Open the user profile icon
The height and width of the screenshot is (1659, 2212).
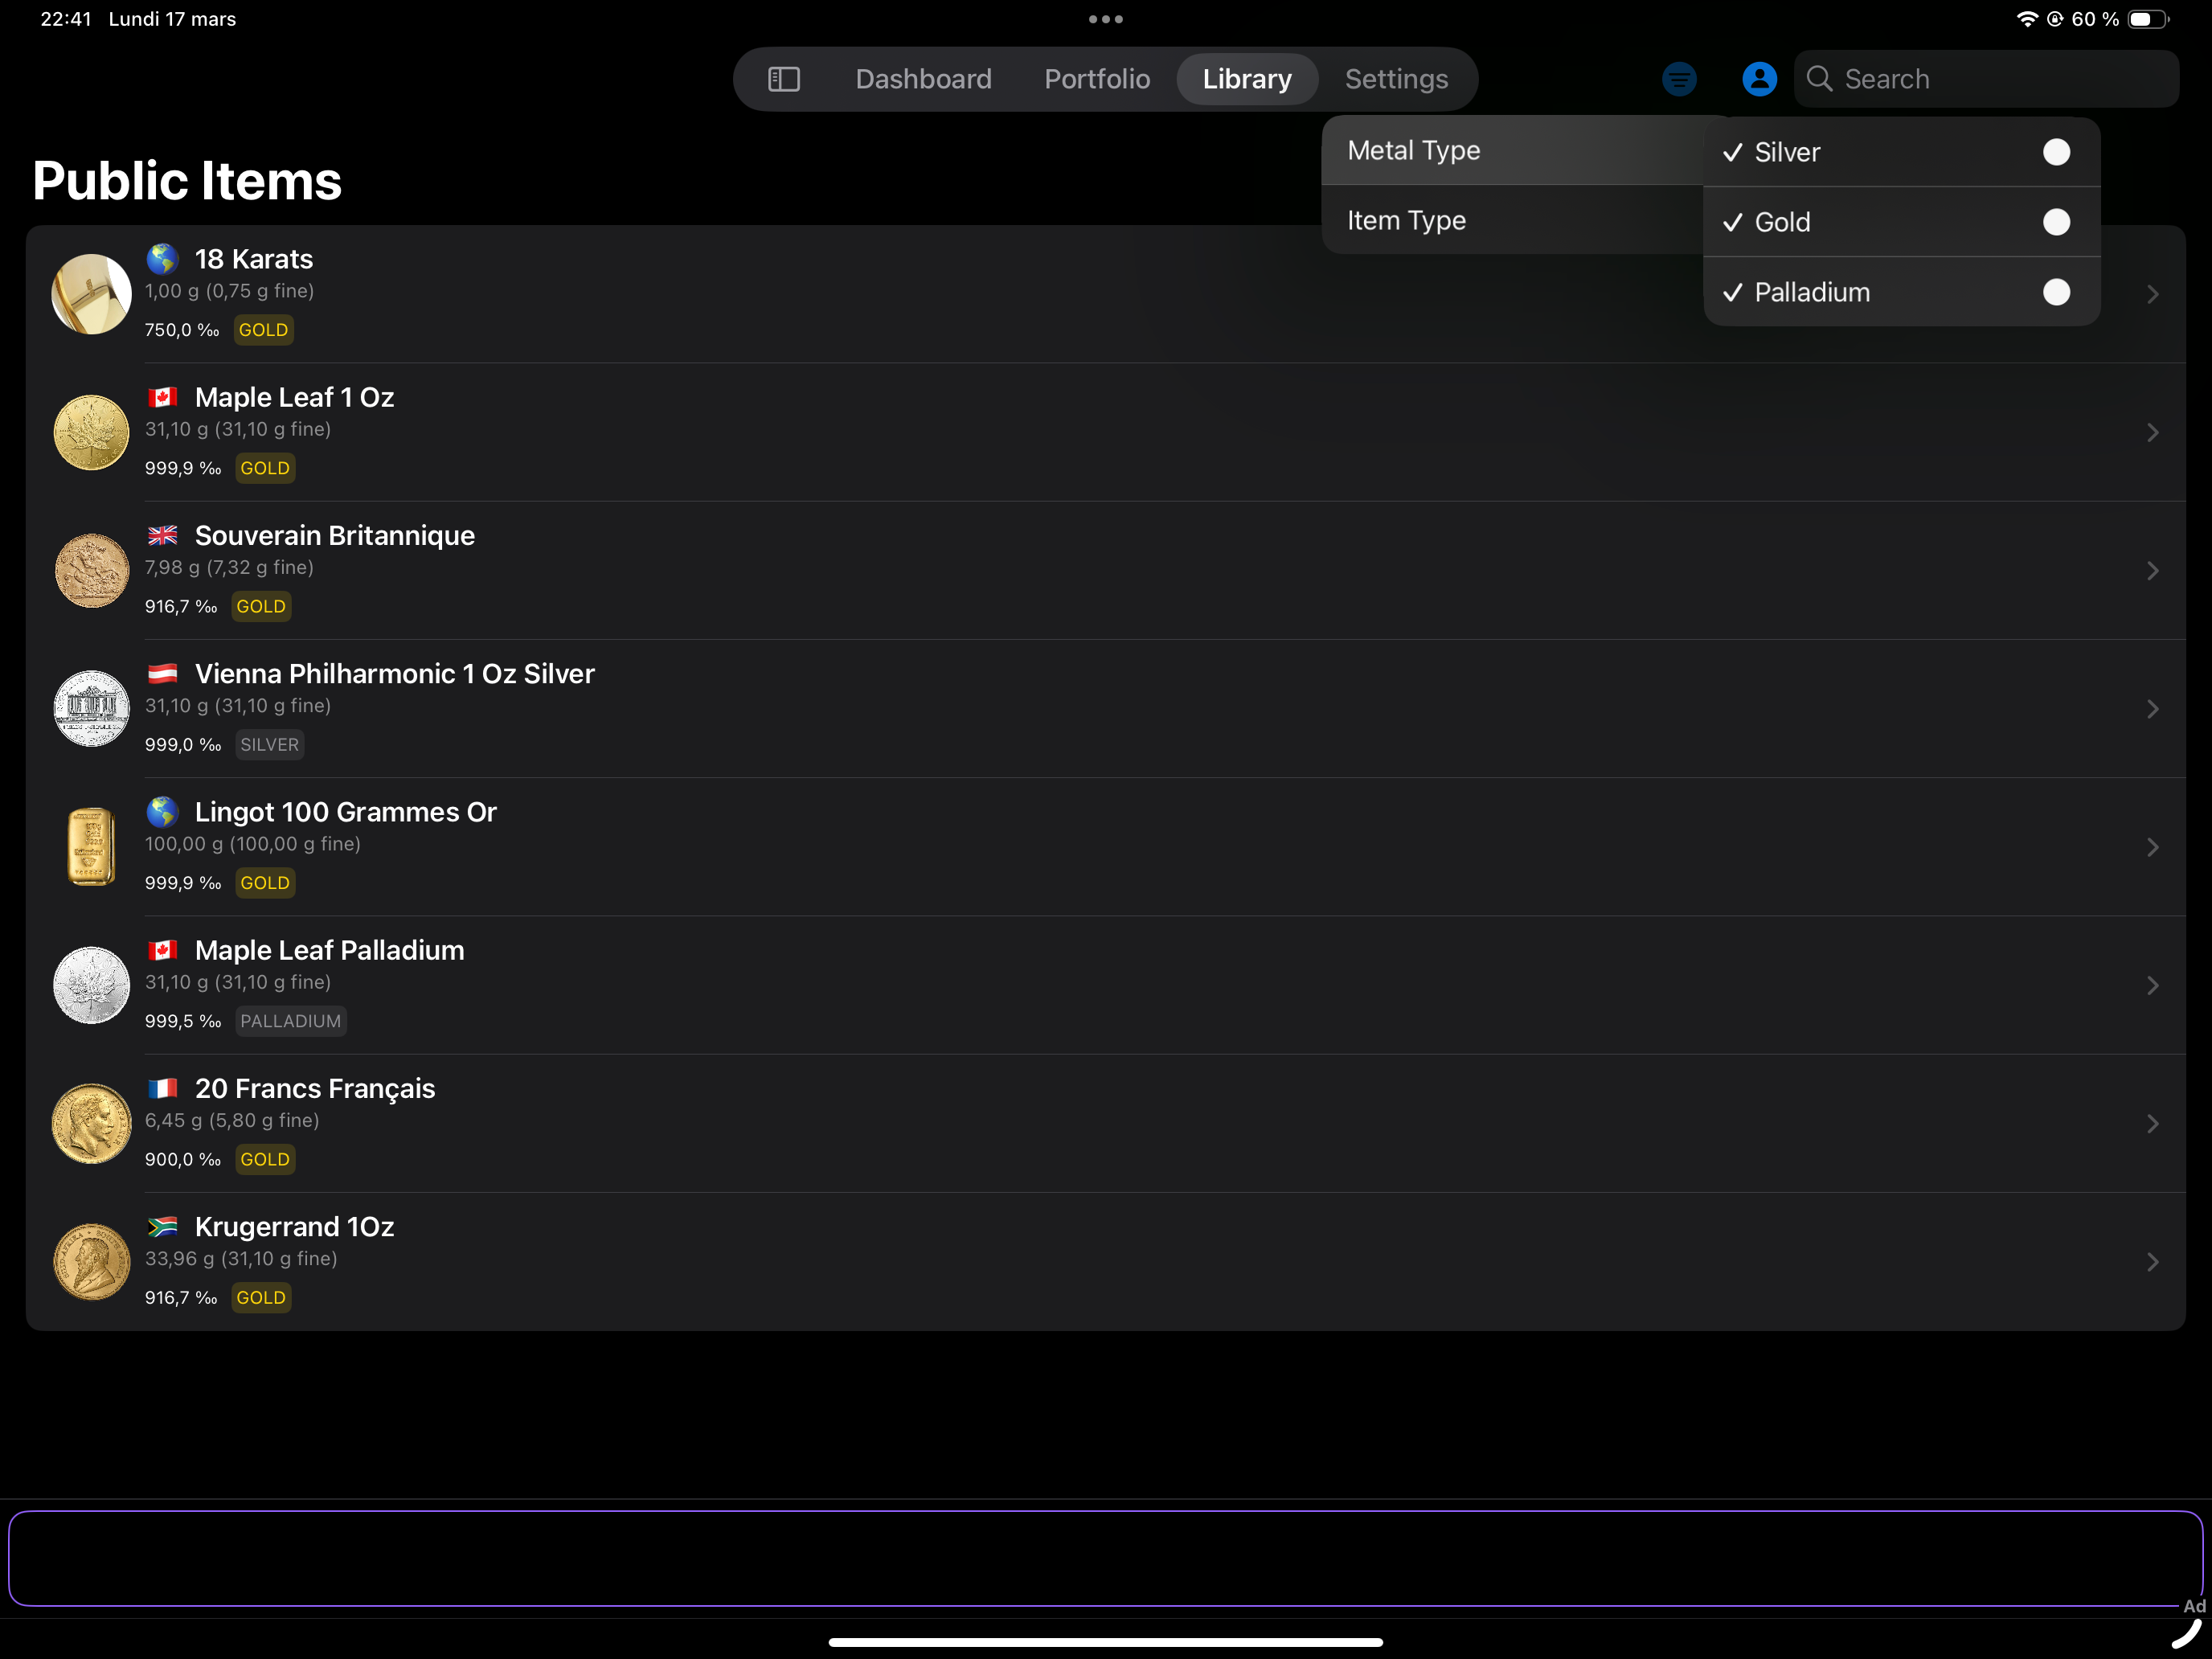point(1759,79)
